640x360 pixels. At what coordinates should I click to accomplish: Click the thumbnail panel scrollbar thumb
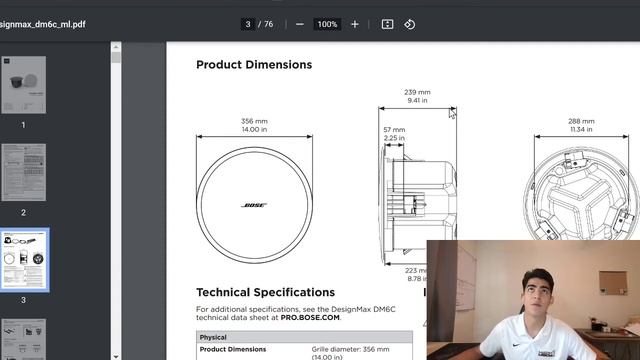(116, 57)
